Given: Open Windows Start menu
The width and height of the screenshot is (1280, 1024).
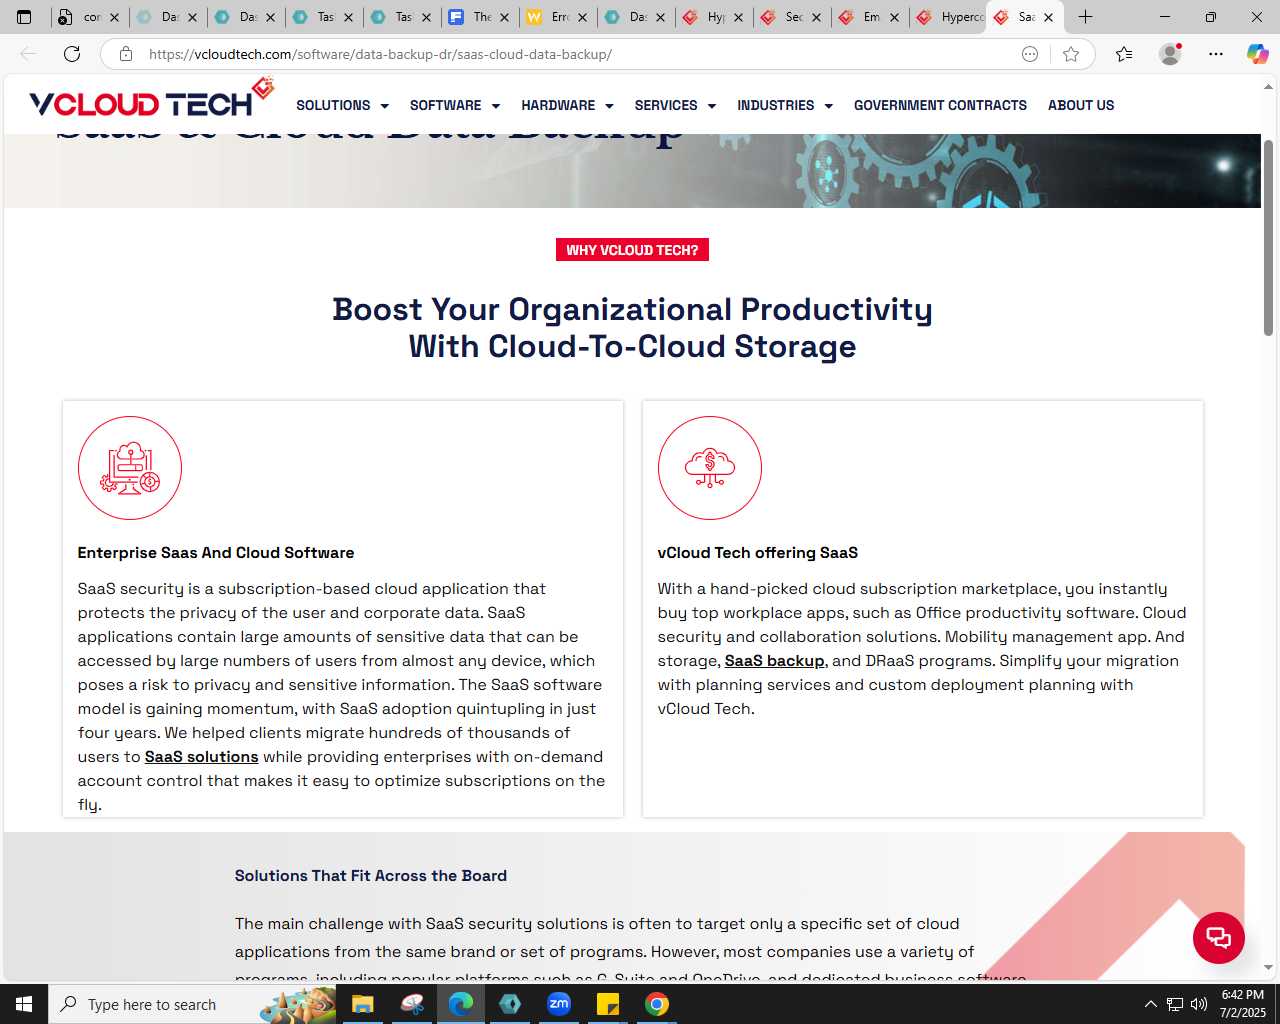Looking at the screenshot, I should (x=24, y=1004).
